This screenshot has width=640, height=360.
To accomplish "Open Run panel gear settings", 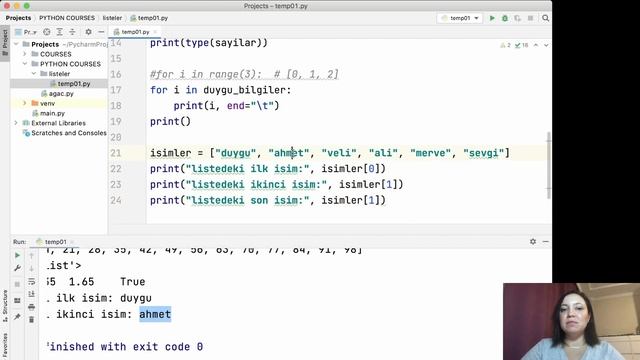I will tap(533, 242).
